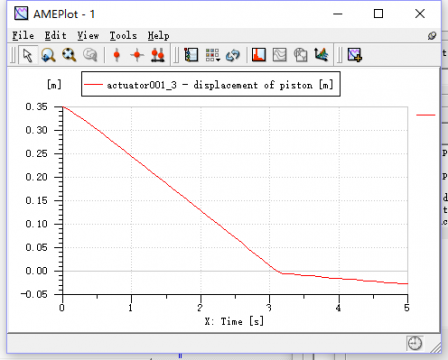448x360 pixels.
Task: Click the grey 3D cube plot icon
Action: tap(300, 55)
